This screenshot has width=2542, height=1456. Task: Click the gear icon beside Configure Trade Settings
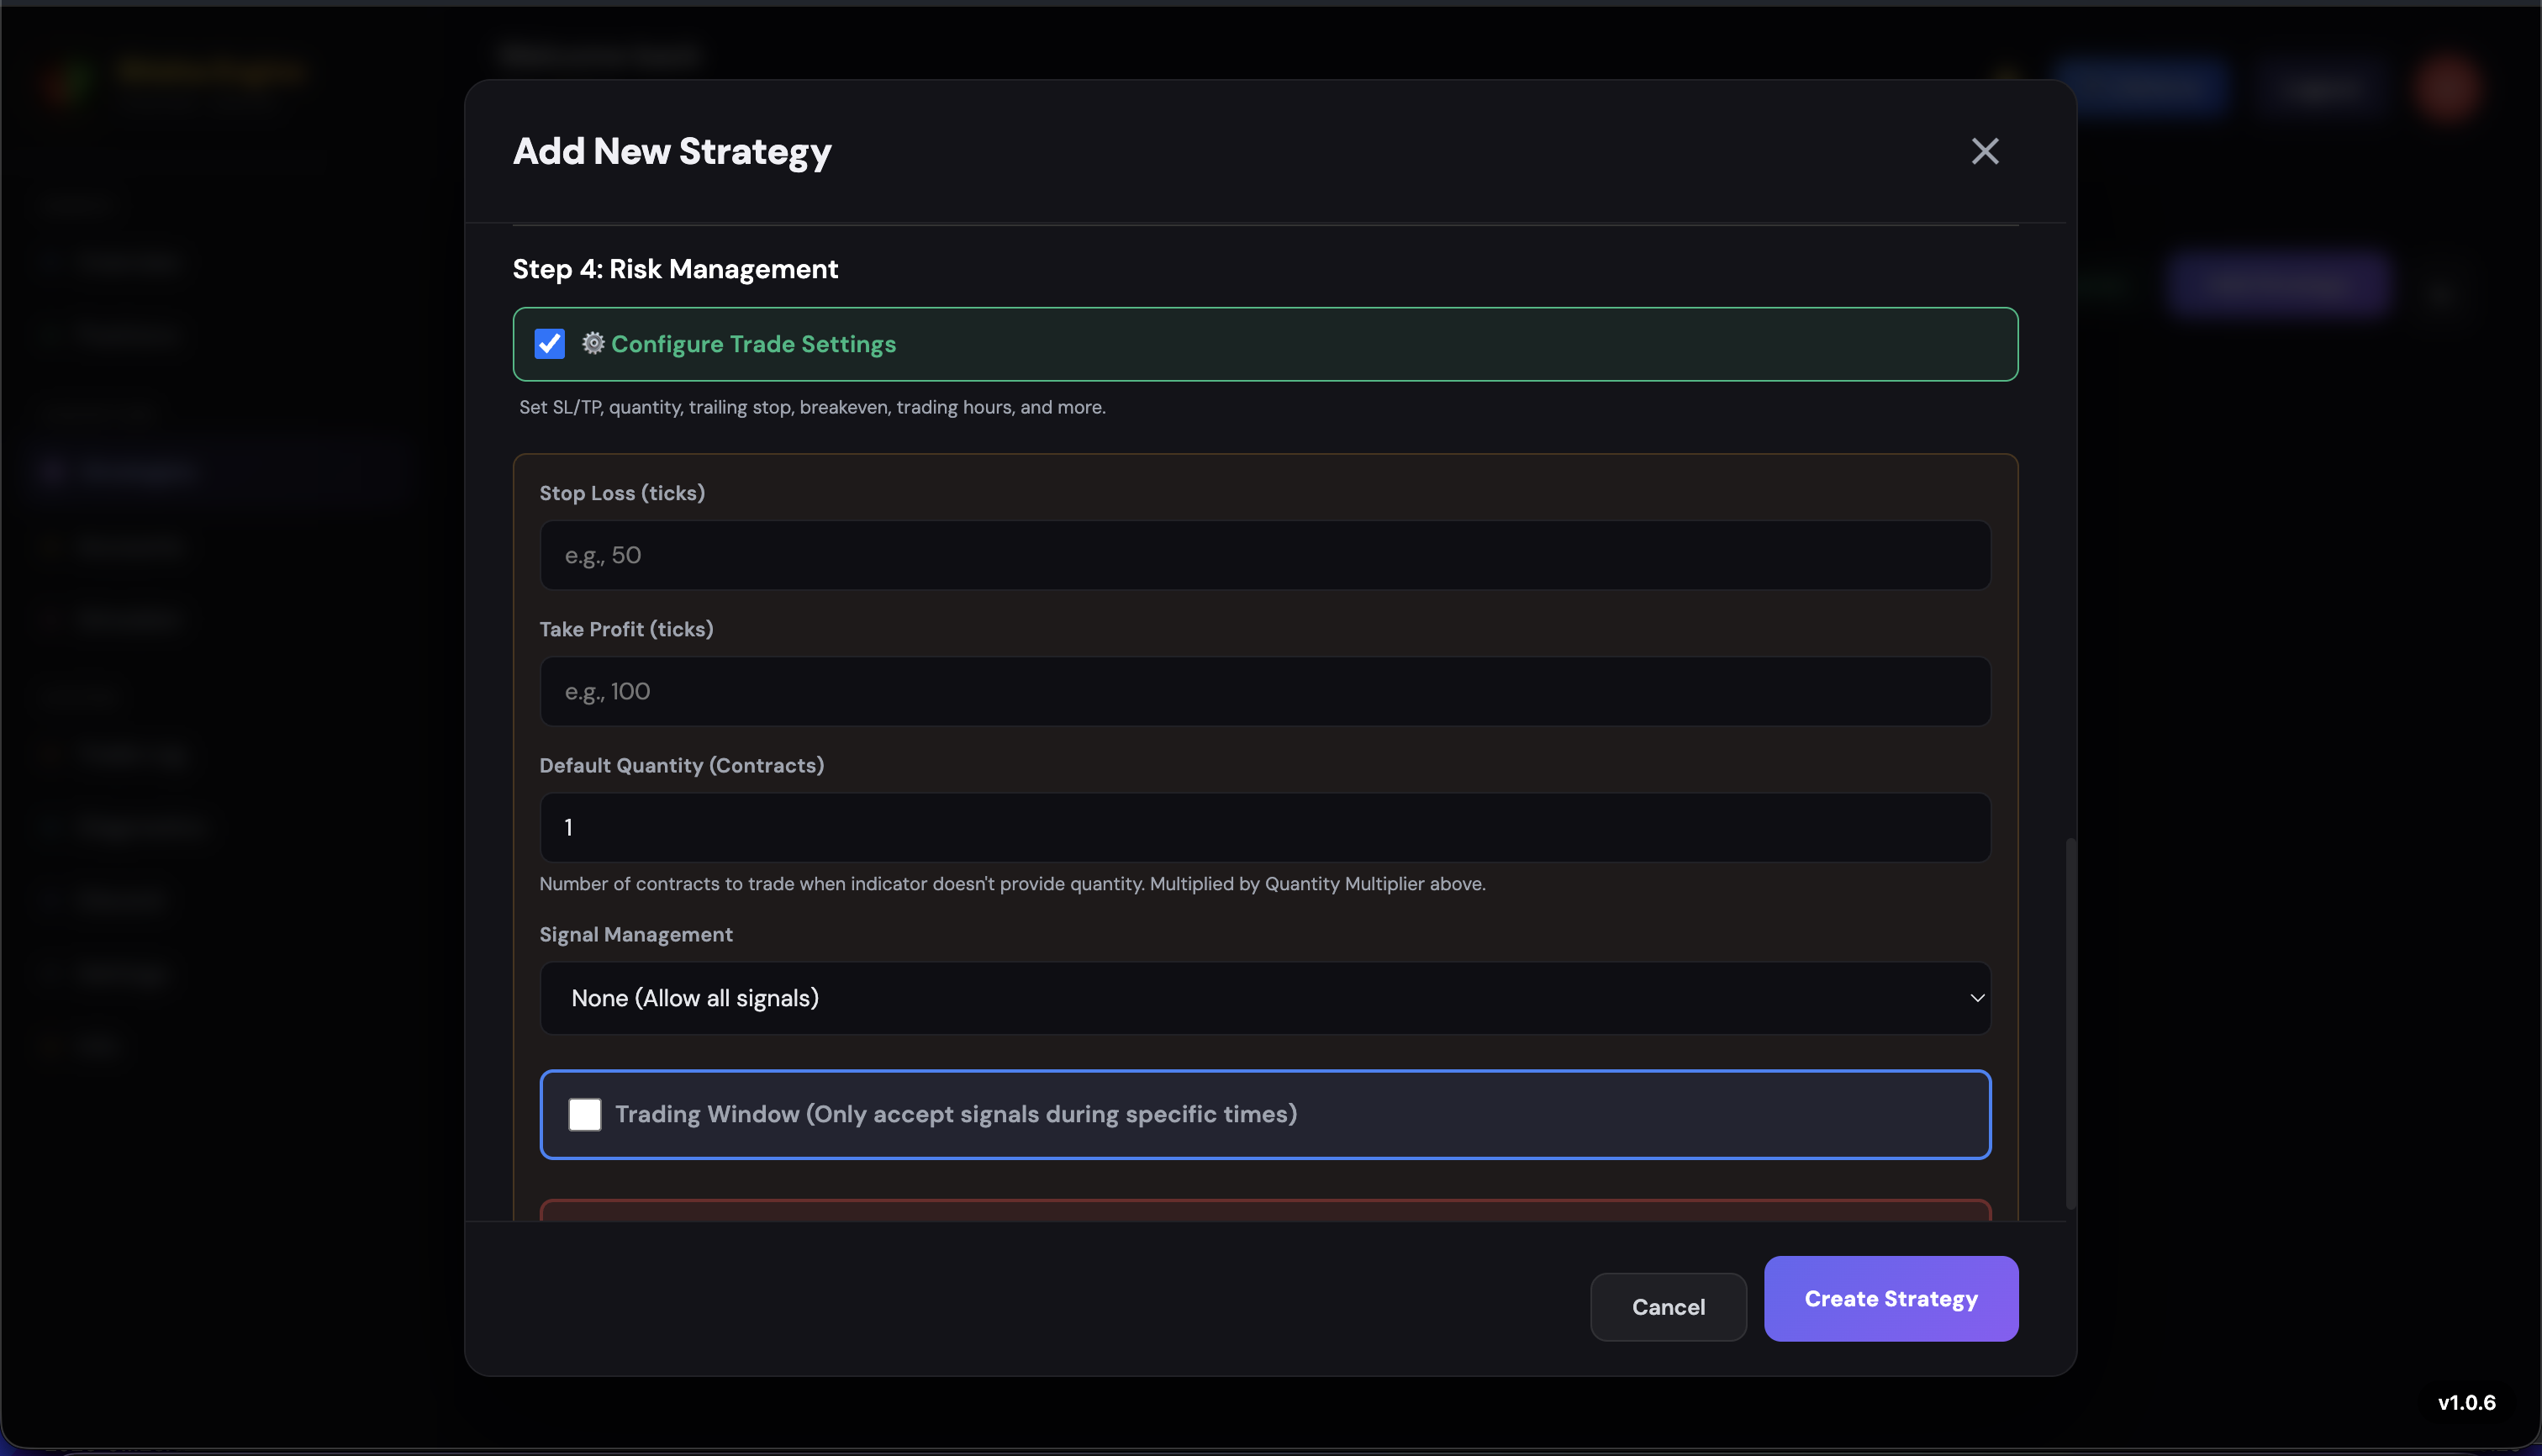(x=593, y=343)
